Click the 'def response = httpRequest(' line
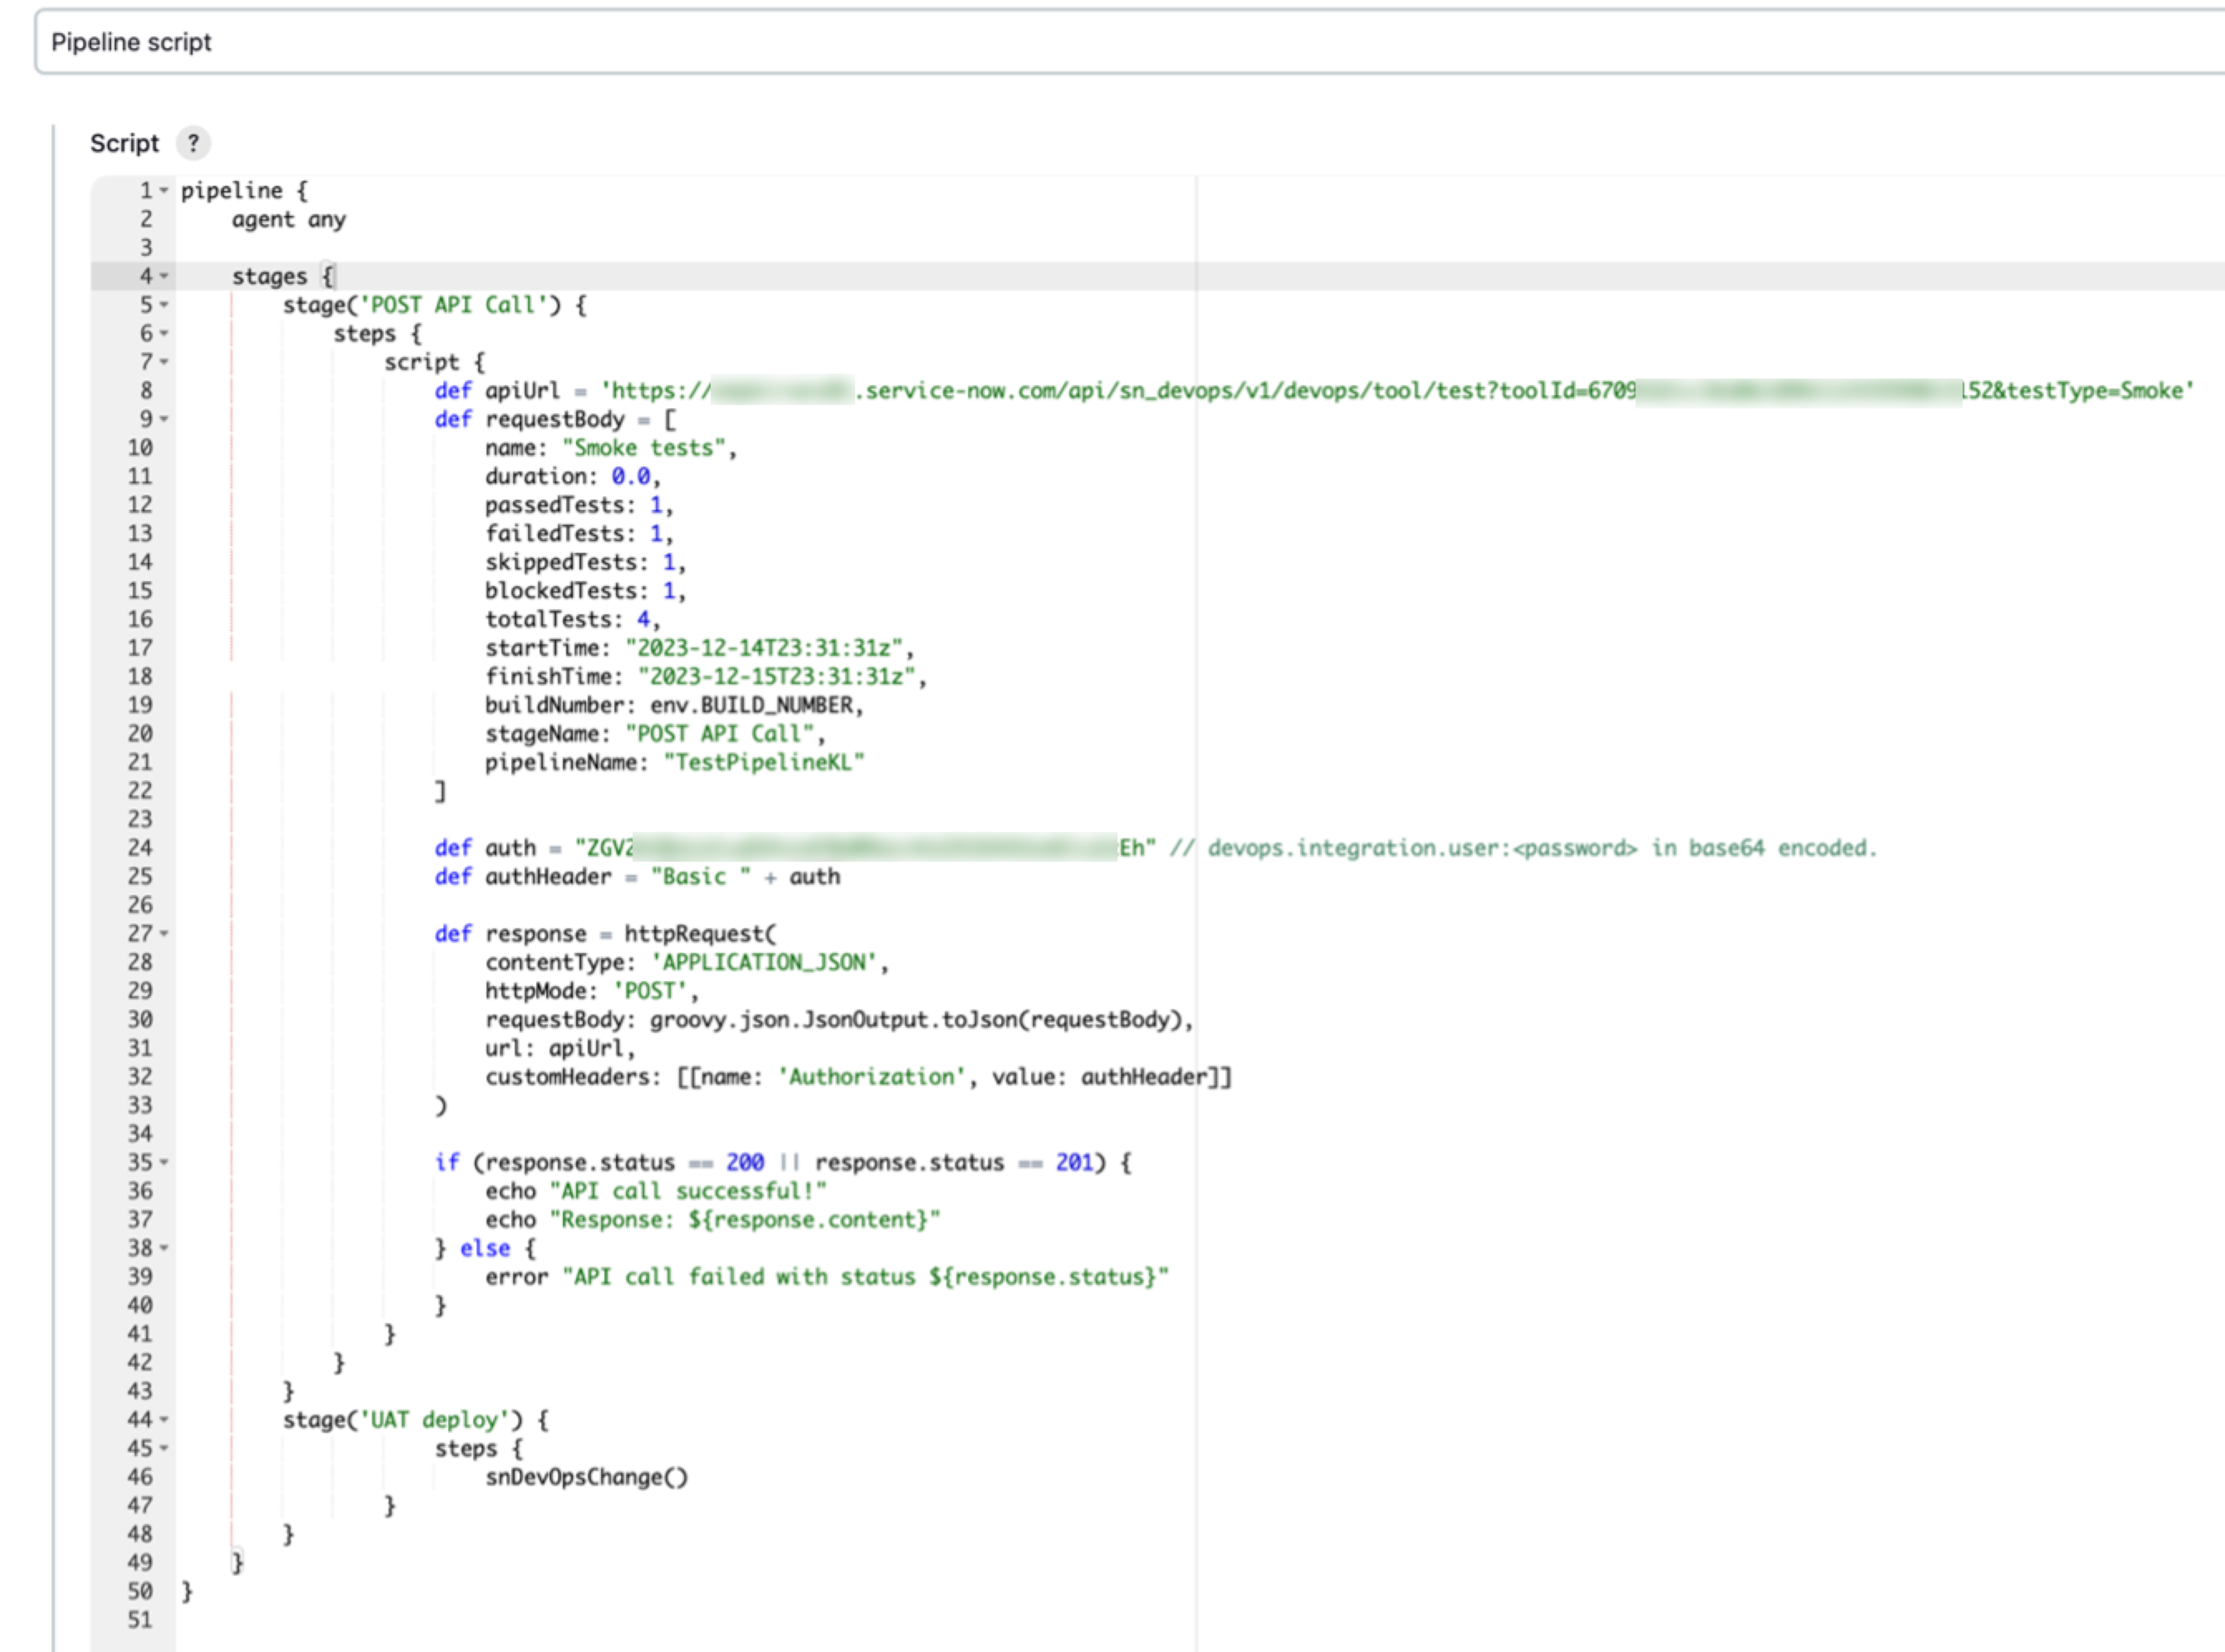 tap(605, 934)
